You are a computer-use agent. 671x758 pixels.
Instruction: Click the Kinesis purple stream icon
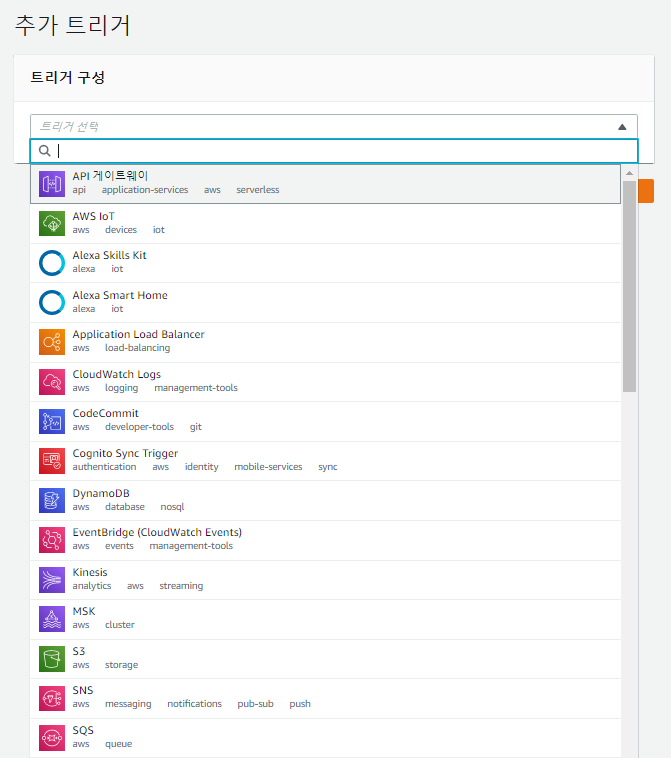[x=52, y=580]
